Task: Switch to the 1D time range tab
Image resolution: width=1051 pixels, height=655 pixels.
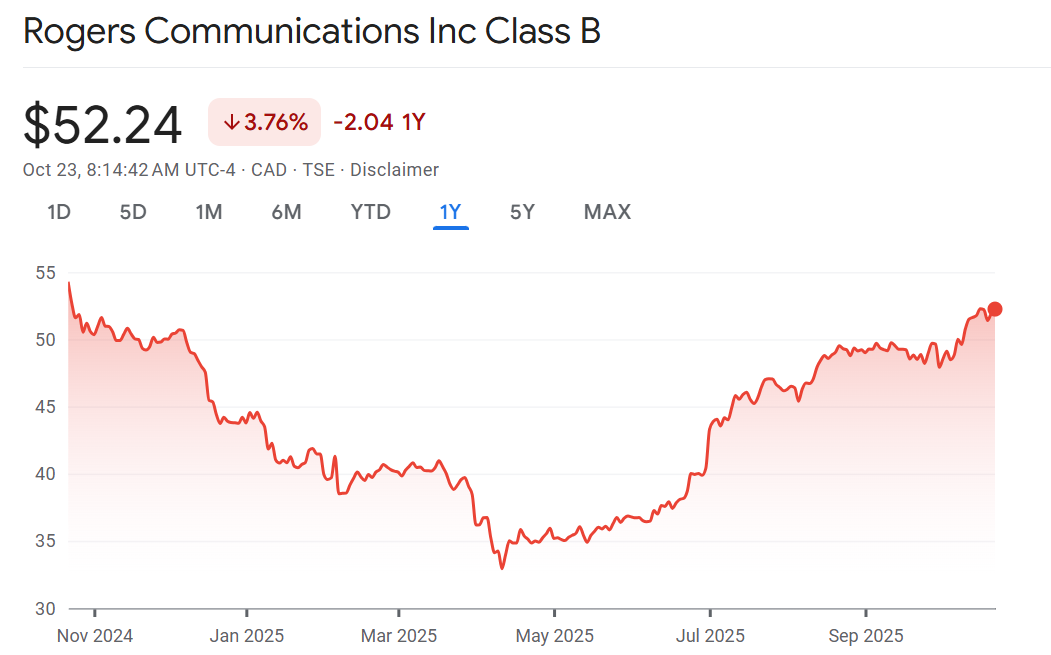Action: point(59,212)
